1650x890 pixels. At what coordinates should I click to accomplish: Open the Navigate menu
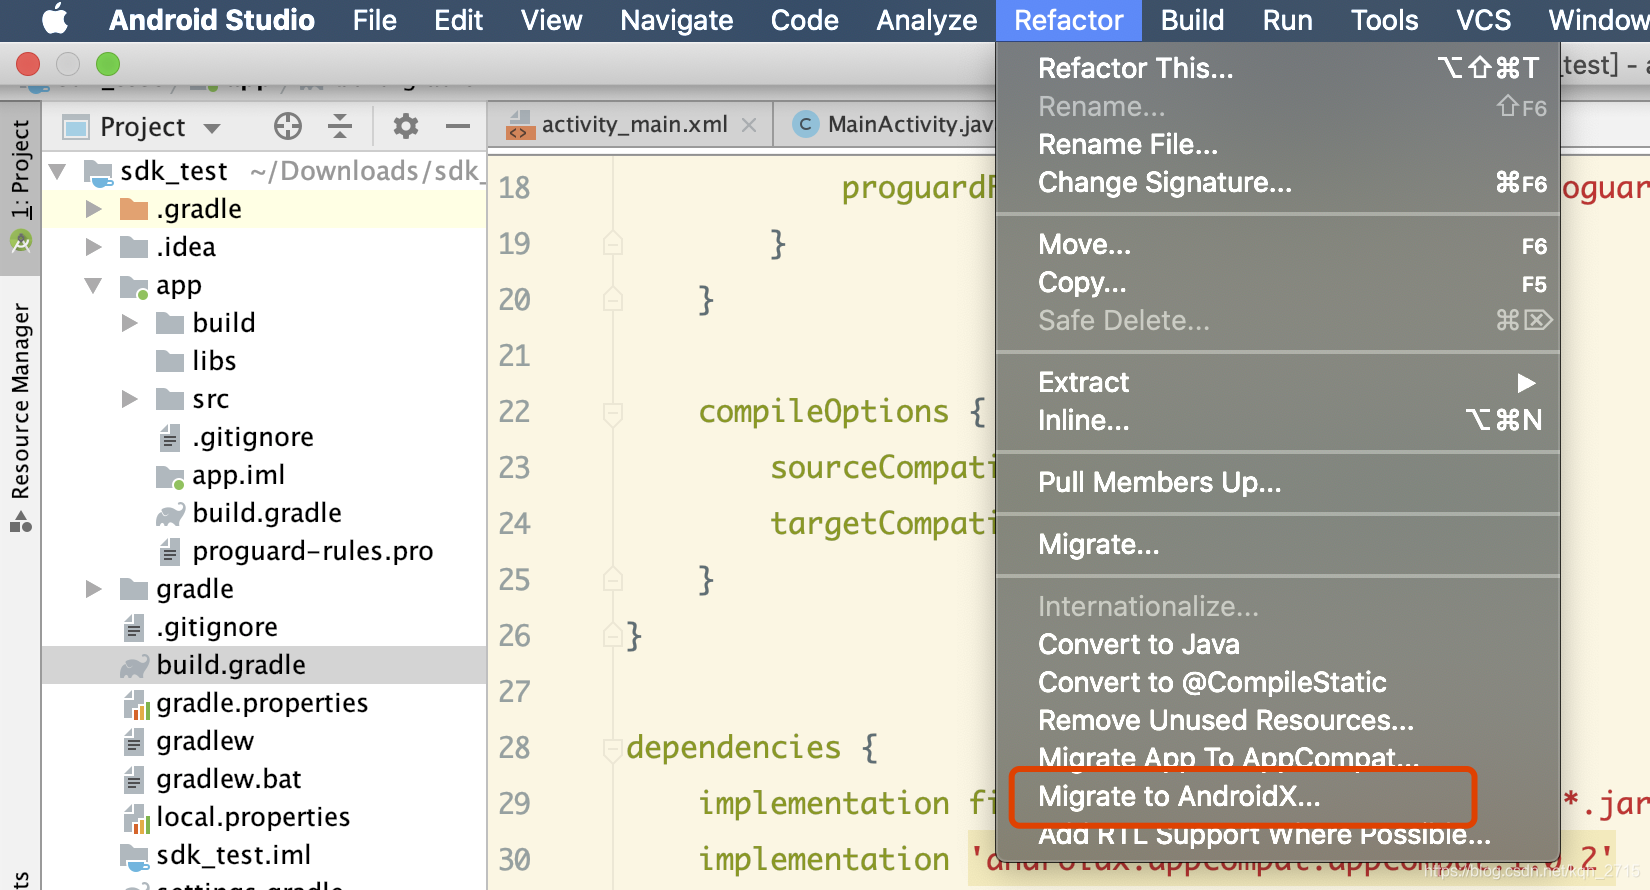coord(676,20)
